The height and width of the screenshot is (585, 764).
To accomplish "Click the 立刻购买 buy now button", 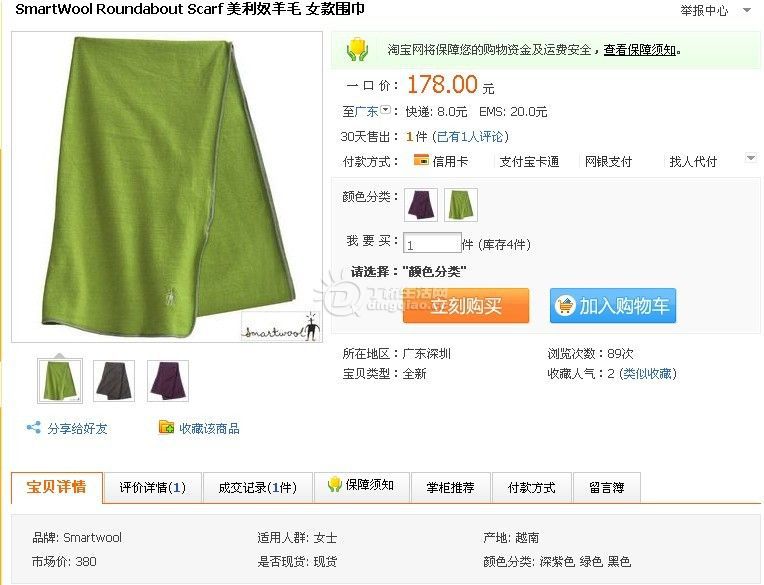I will [x=466, y=305].
